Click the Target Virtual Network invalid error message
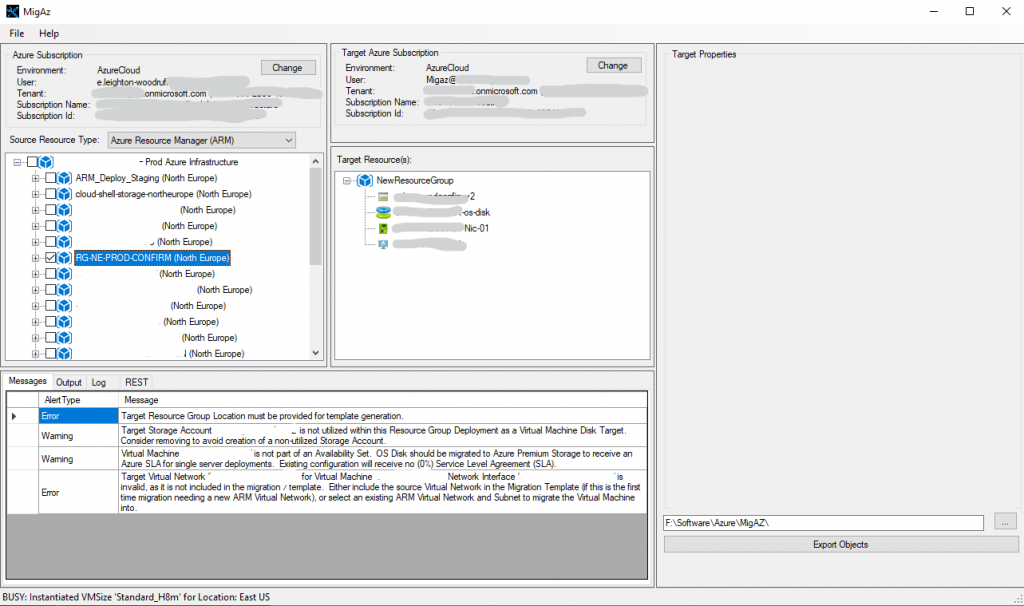 [x=383, y=492]
